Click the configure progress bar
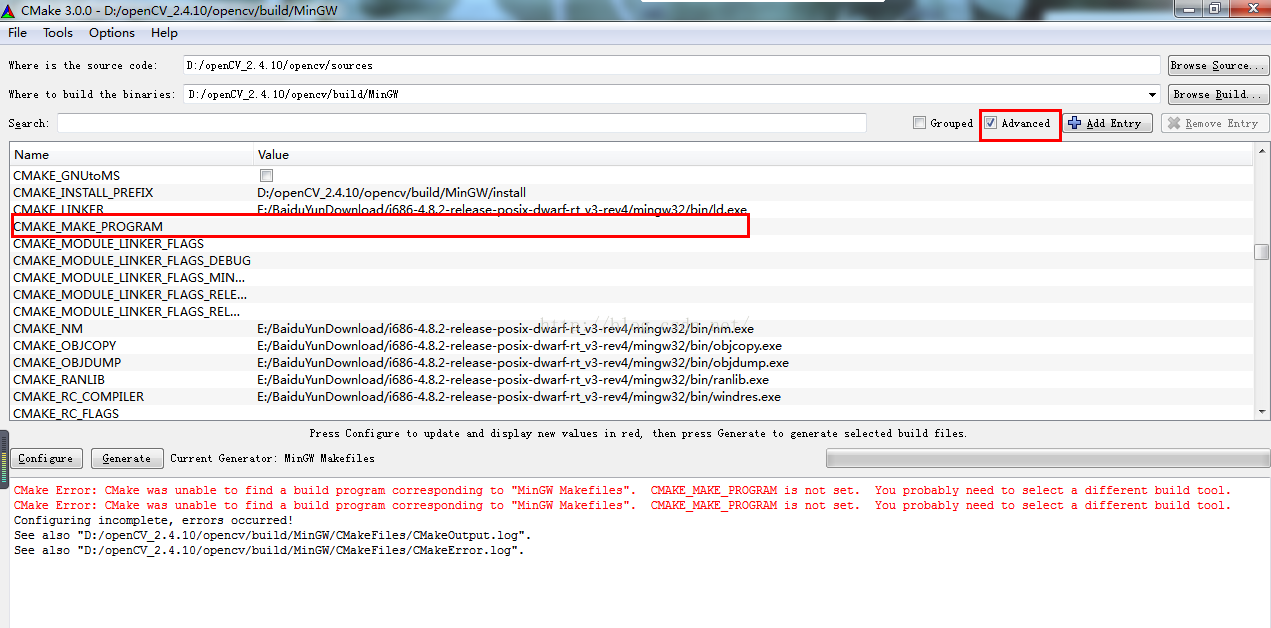Screen dimensions: 1271x628 click(1046, 458)
